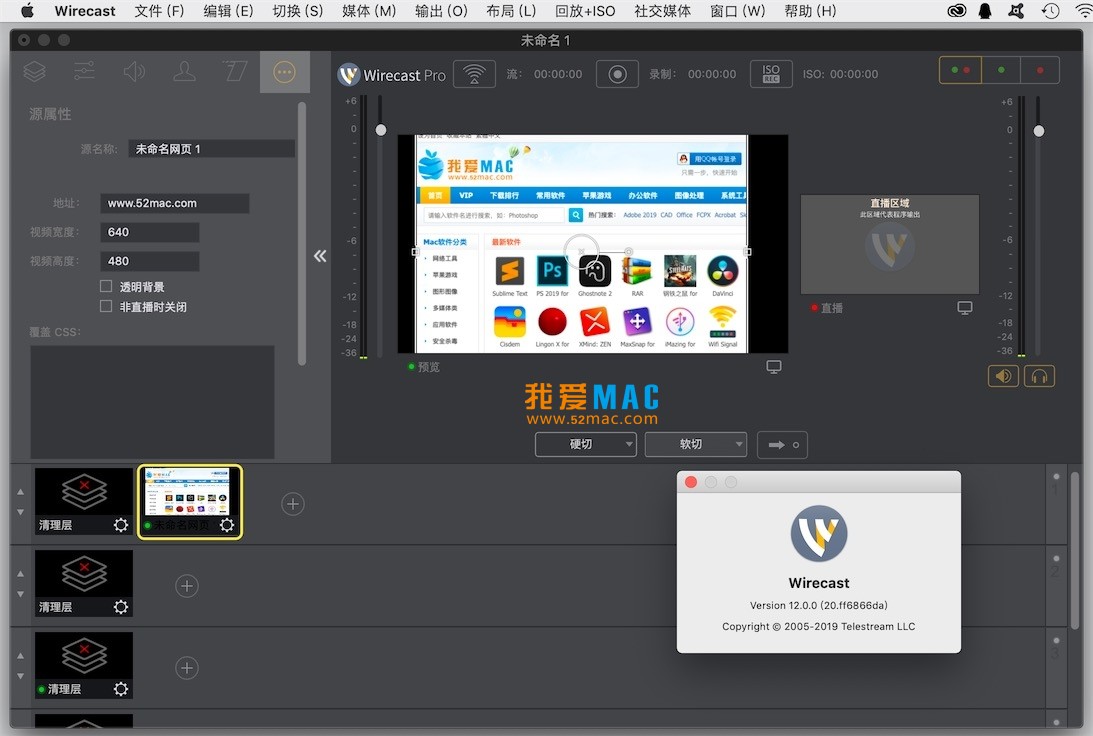
Task: Select the ellipsis source properties icon
Action: tap(284, 71)
